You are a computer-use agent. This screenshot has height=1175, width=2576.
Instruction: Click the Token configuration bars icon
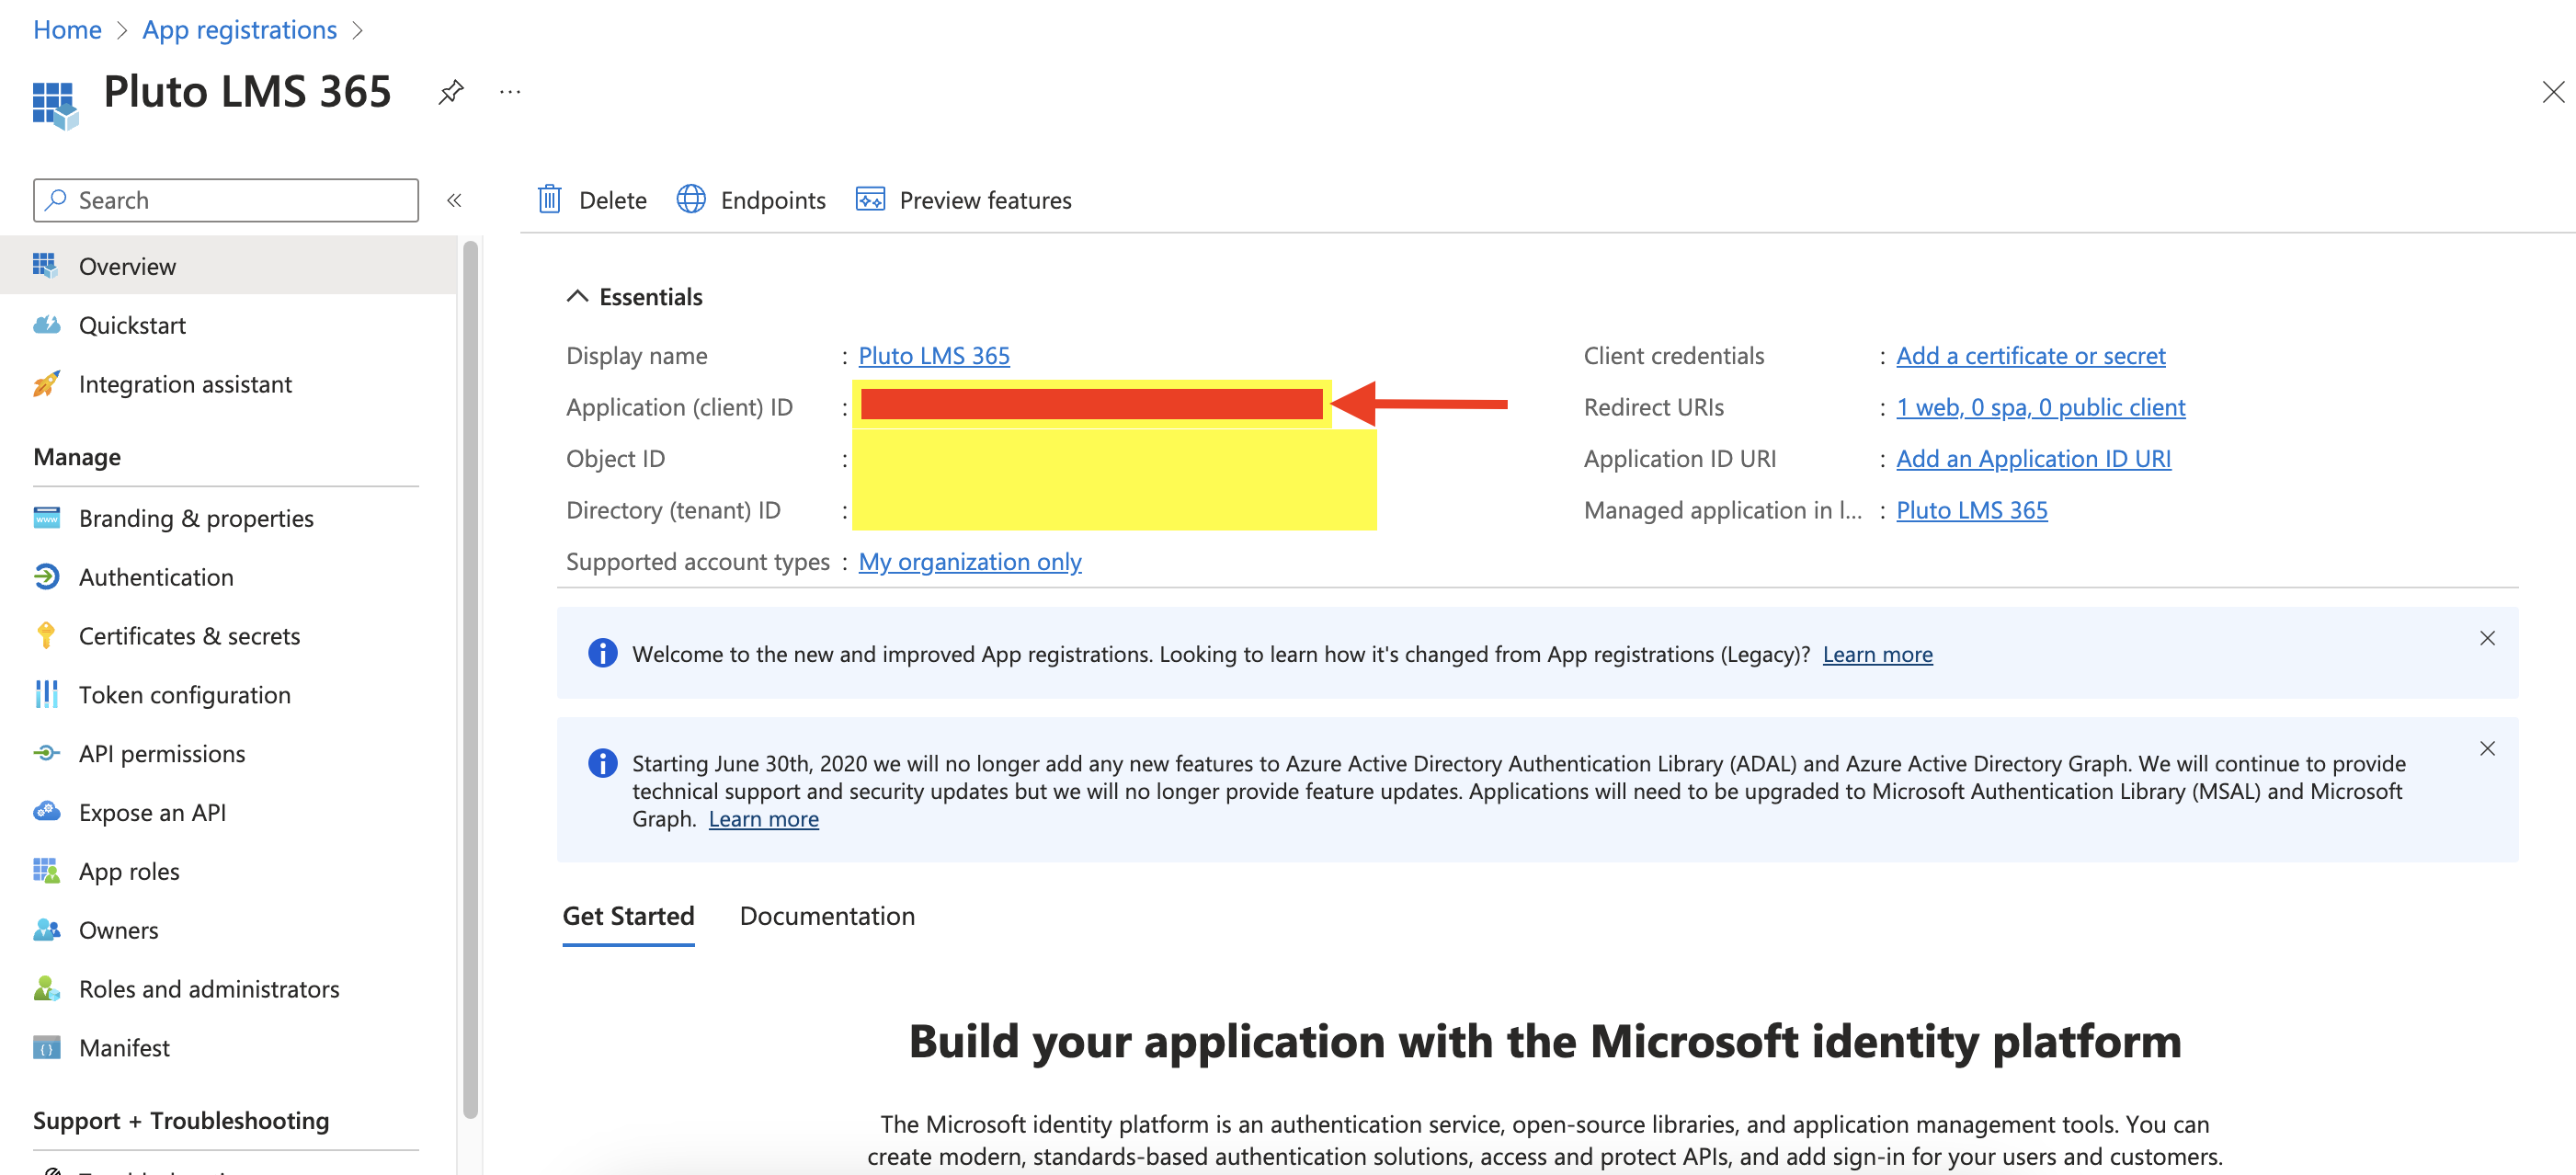[46, 694]
